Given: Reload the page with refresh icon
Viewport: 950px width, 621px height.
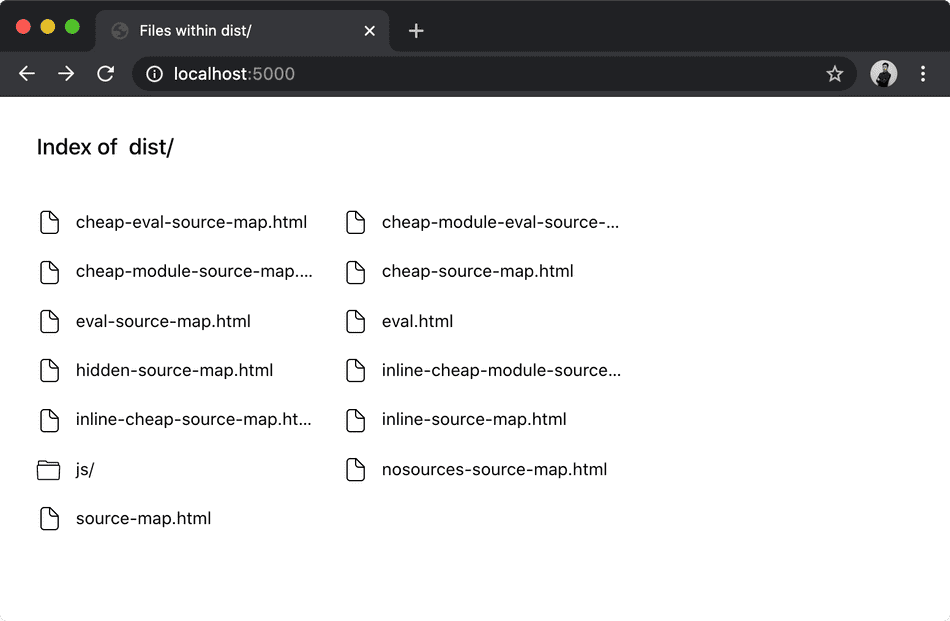Looking at the screenshot, I should coord(105,74).
